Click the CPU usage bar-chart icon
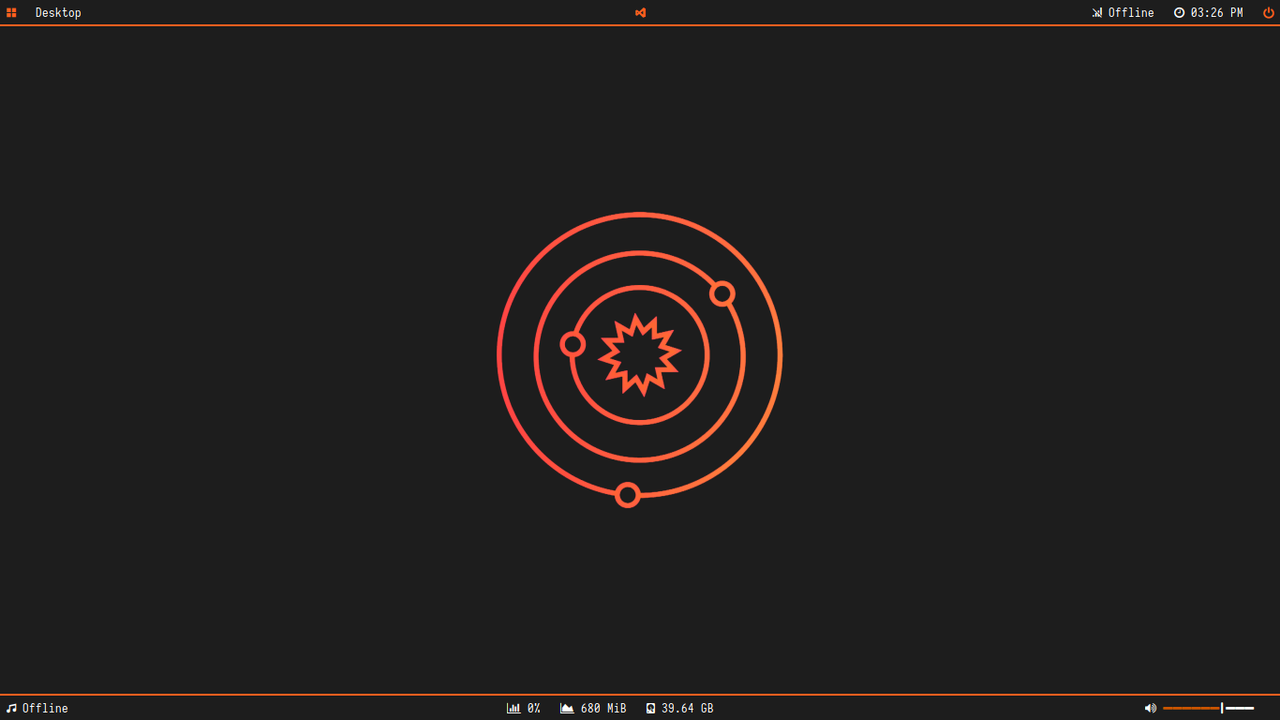 513,708
